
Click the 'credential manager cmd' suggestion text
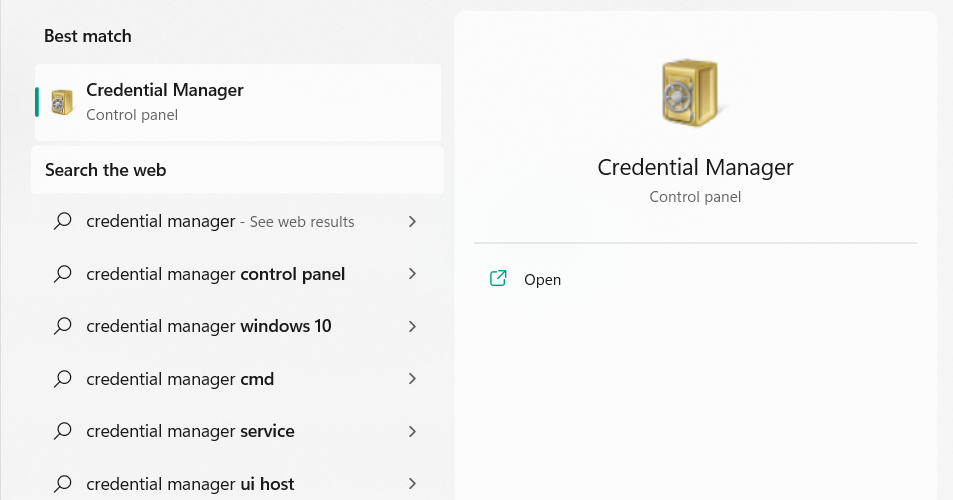[x=180, y=379]
